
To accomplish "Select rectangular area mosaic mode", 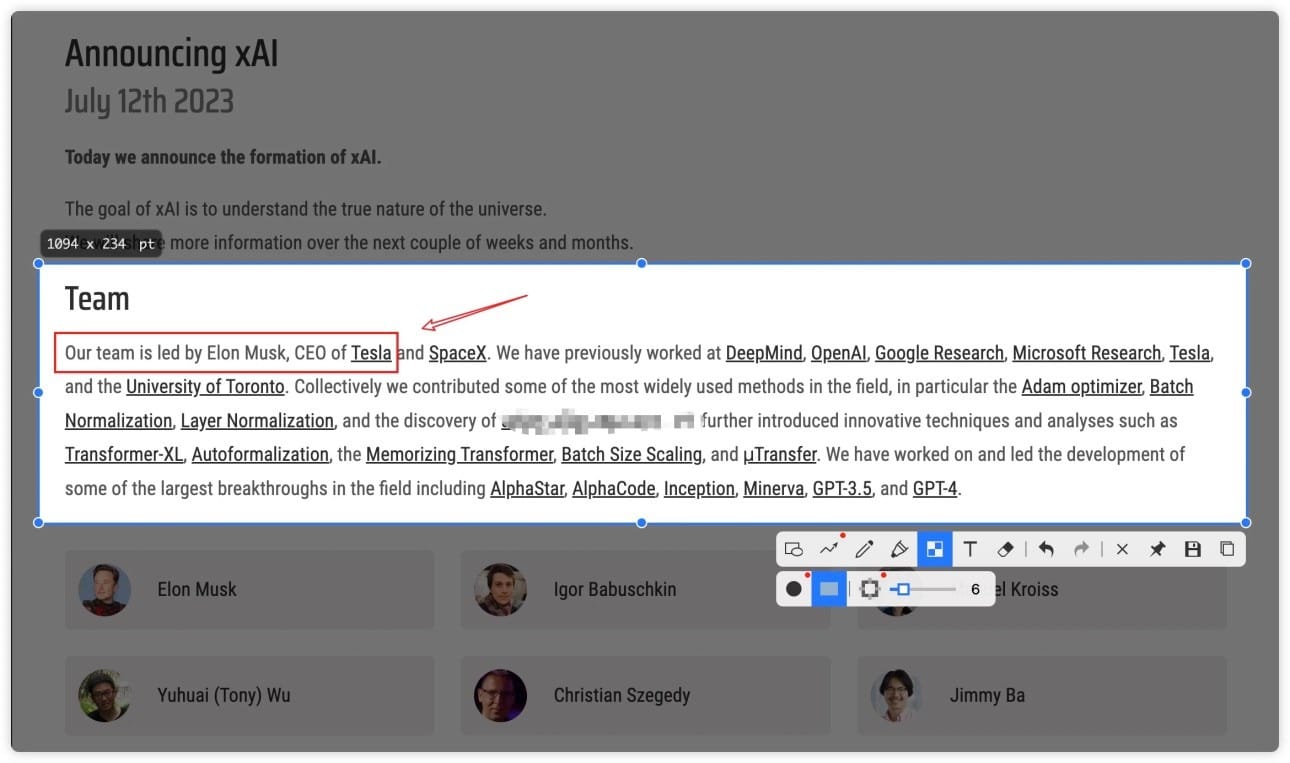I will click(x=829, y=589).
